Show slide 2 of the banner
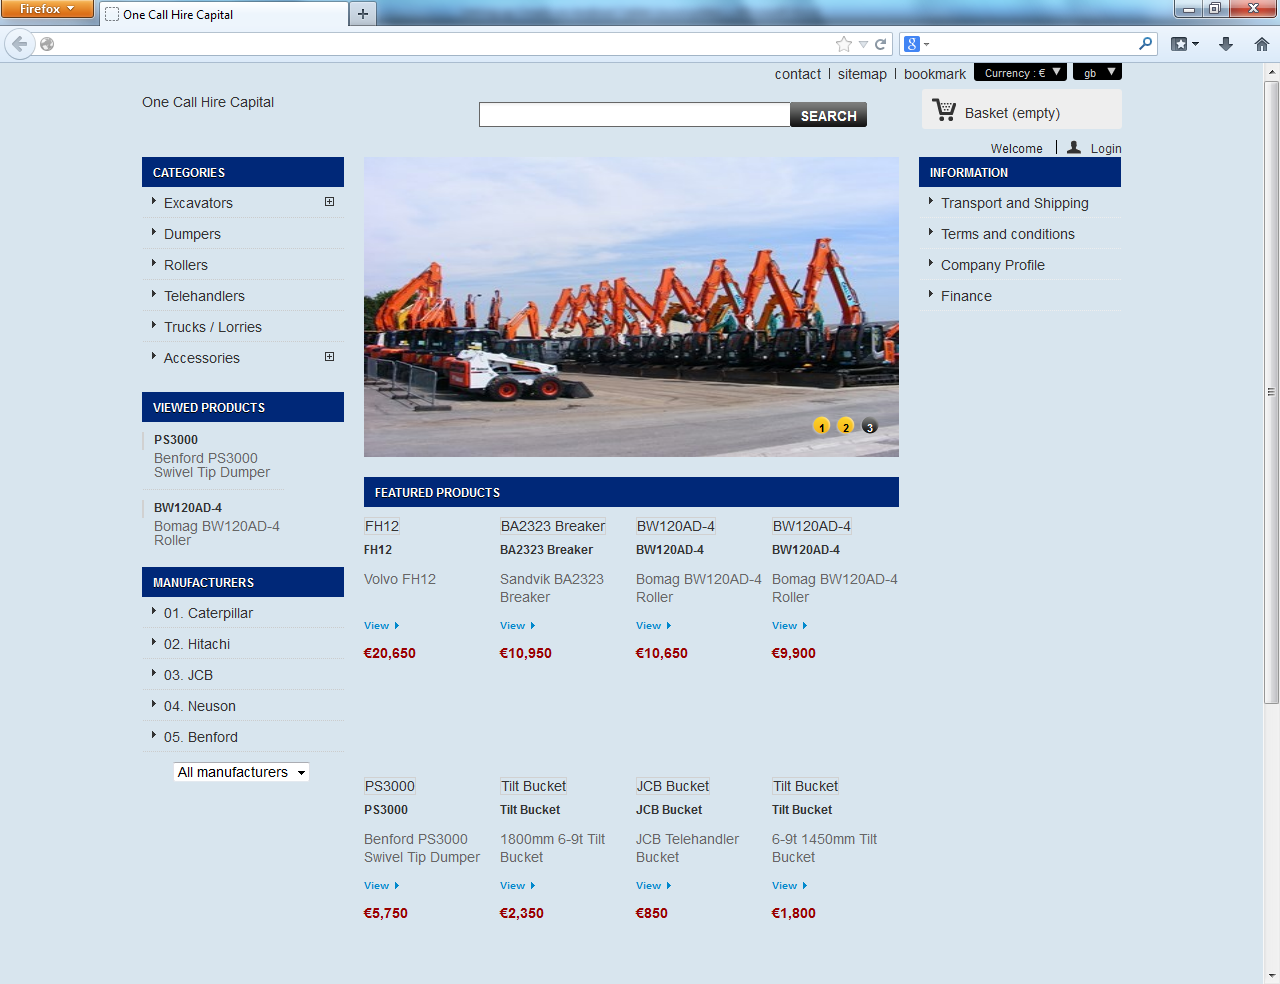This screenshot has width=1280, height=984. [x=846, y=426]
